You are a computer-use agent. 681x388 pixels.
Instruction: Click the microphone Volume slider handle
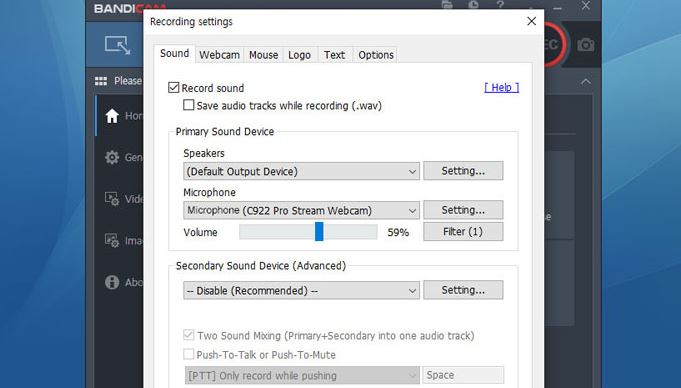pyautogui.click(x=319, y=232)
